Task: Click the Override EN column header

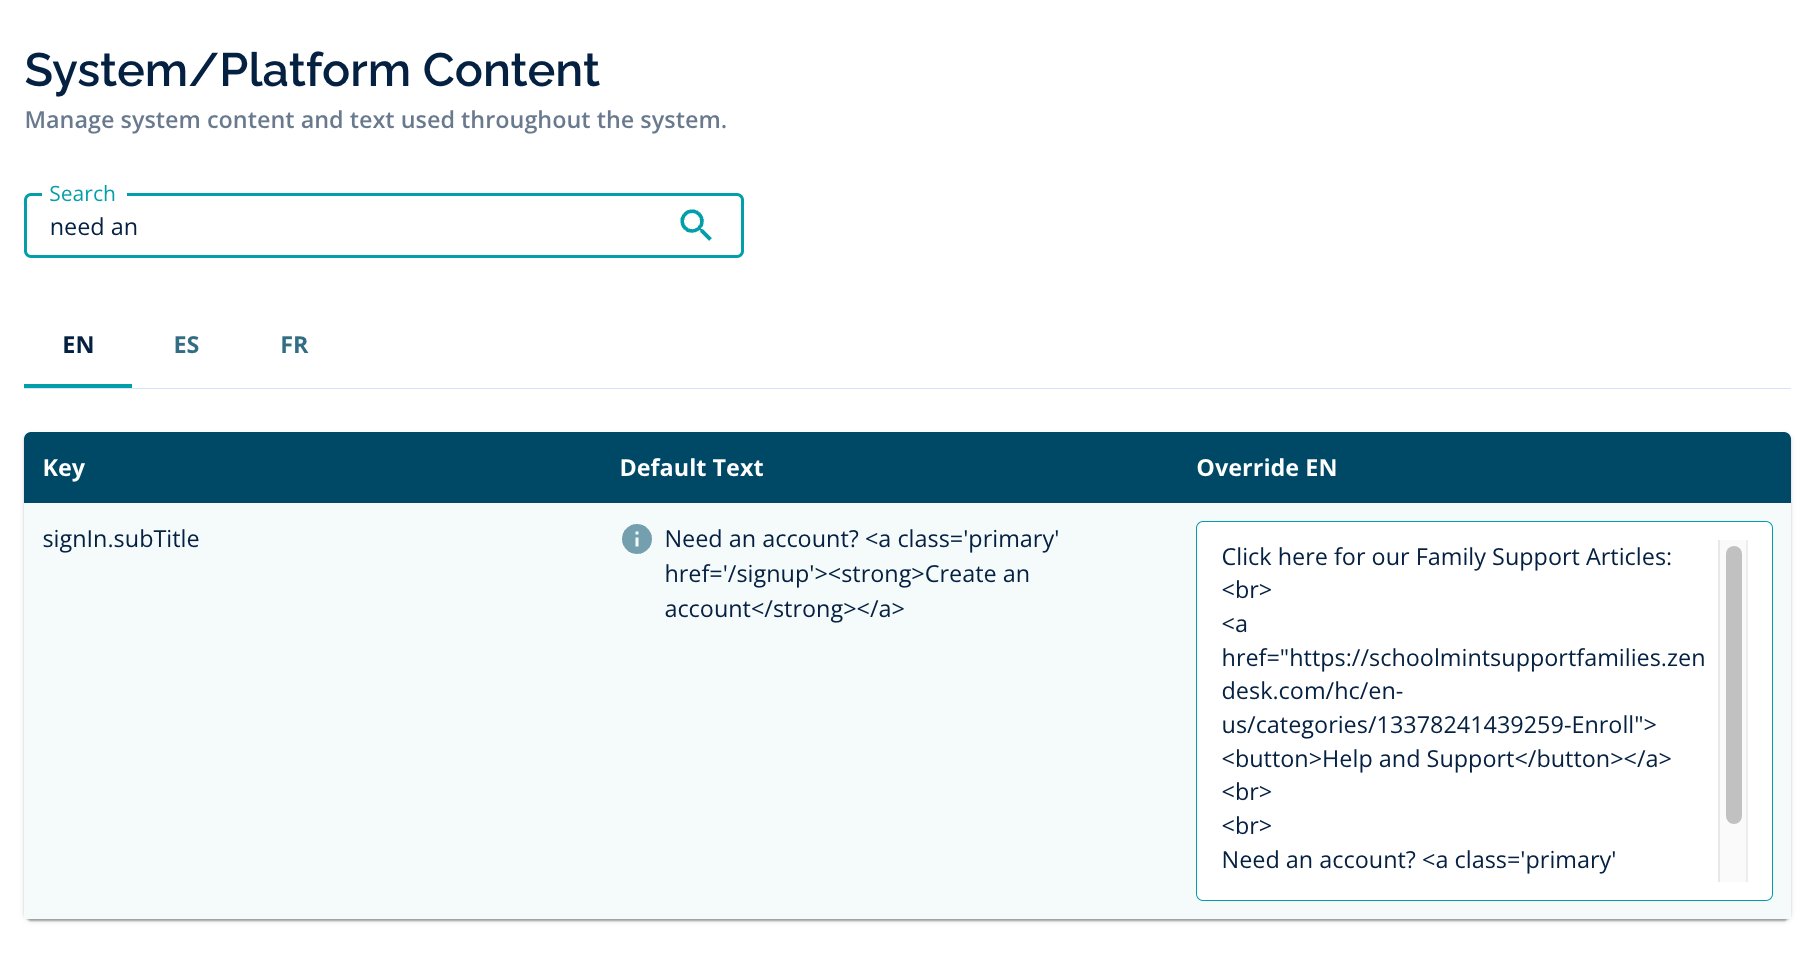Action: click(1266, 468)
